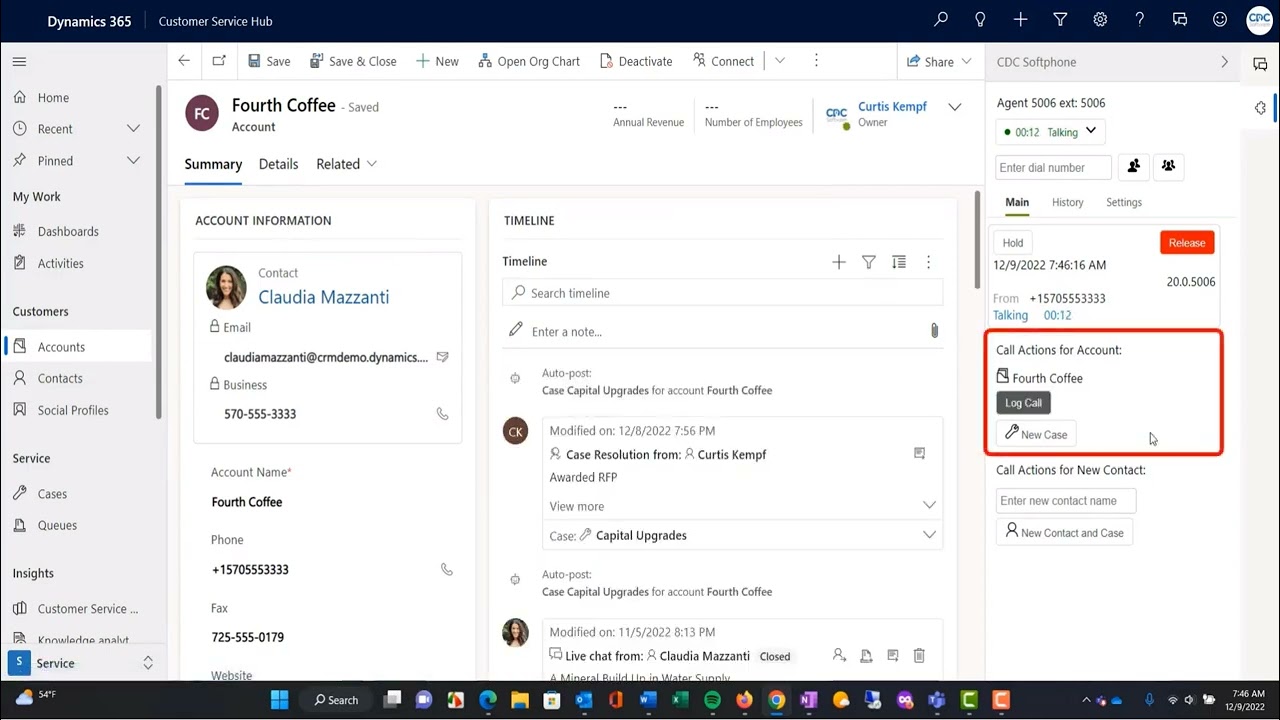Attach file with paperclip icon
Viewport: 1280px width, 720px height.
934,331
